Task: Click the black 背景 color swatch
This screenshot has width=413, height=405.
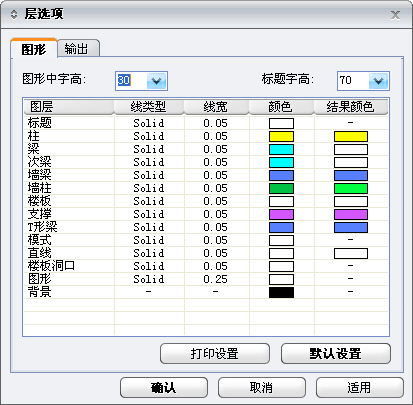Action: coord(281,292)
